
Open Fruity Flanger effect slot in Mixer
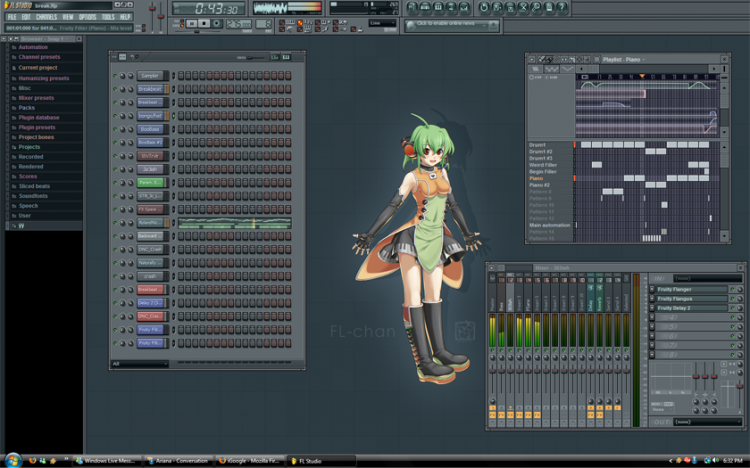[x=692, y=289]
